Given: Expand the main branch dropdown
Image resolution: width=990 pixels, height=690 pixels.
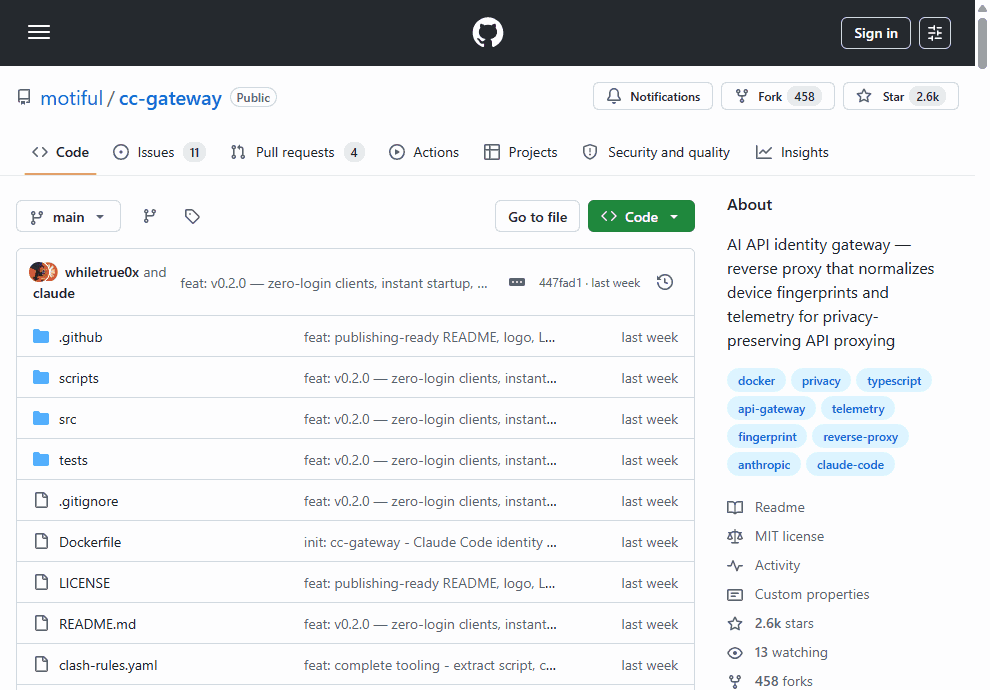Looking at the screenshot, I should pos(68,217).
